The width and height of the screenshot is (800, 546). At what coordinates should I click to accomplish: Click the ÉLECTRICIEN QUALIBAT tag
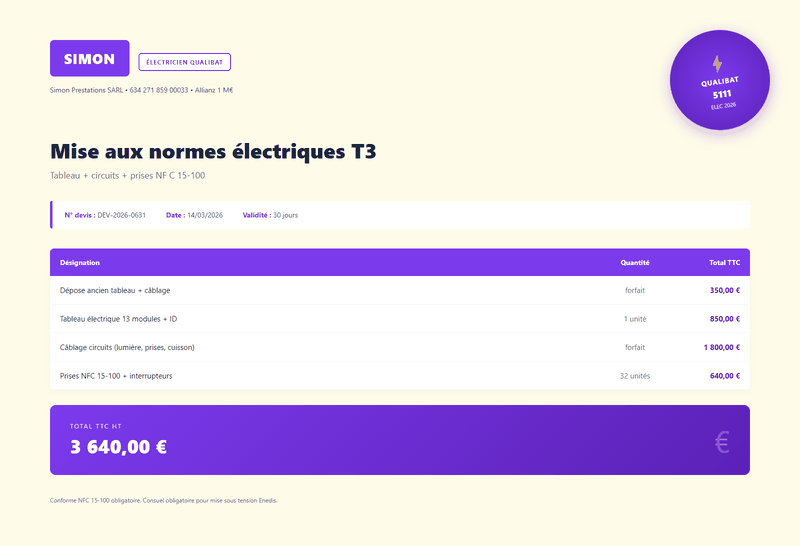pyautogui.click(x=185, y=62)
